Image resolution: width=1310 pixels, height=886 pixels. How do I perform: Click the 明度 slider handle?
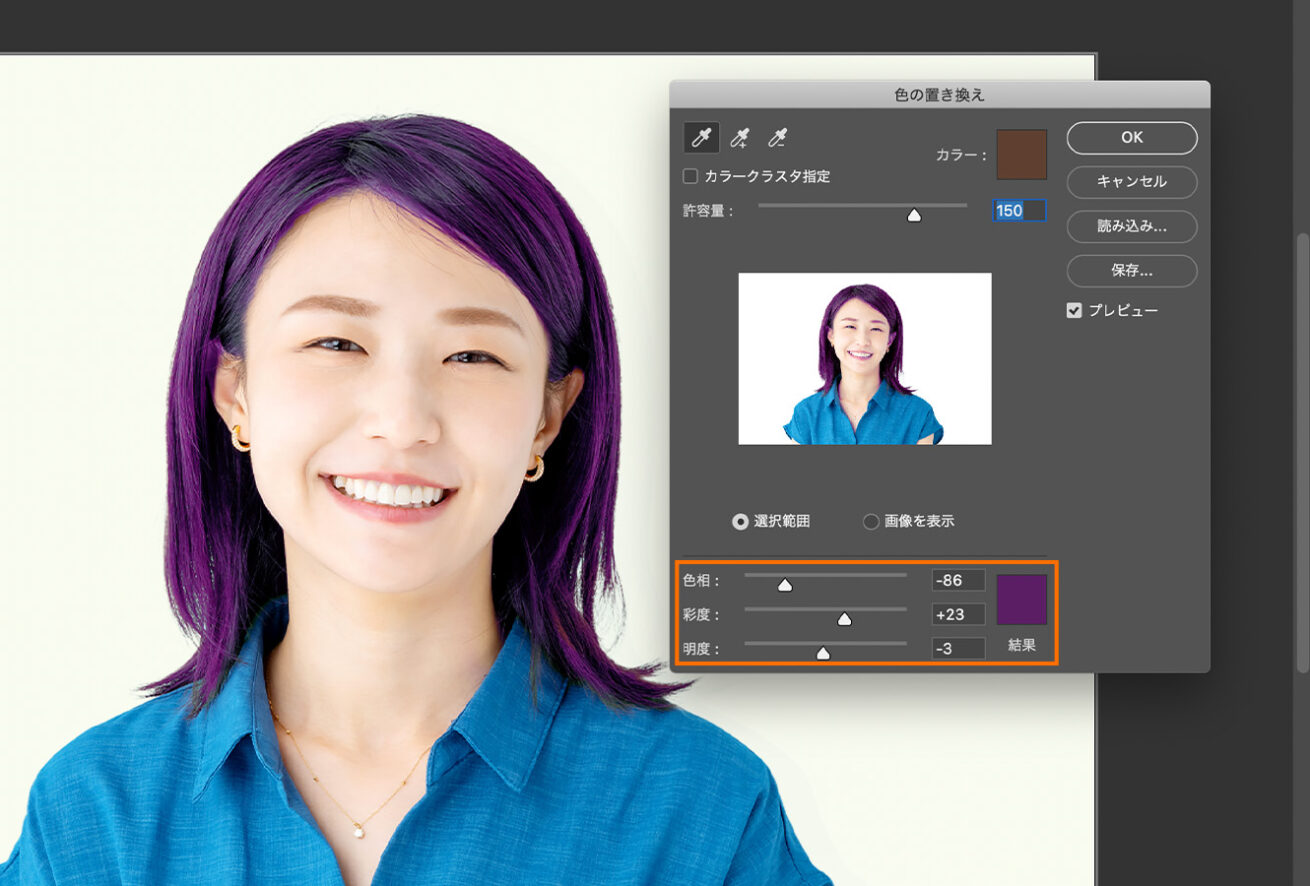822,651
